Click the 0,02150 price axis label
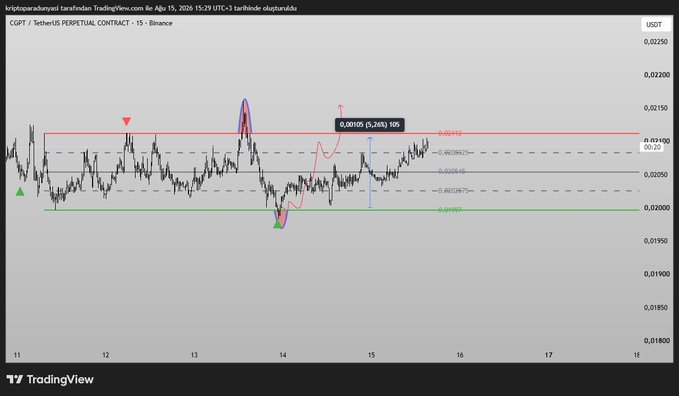 (x=656, y=108)
